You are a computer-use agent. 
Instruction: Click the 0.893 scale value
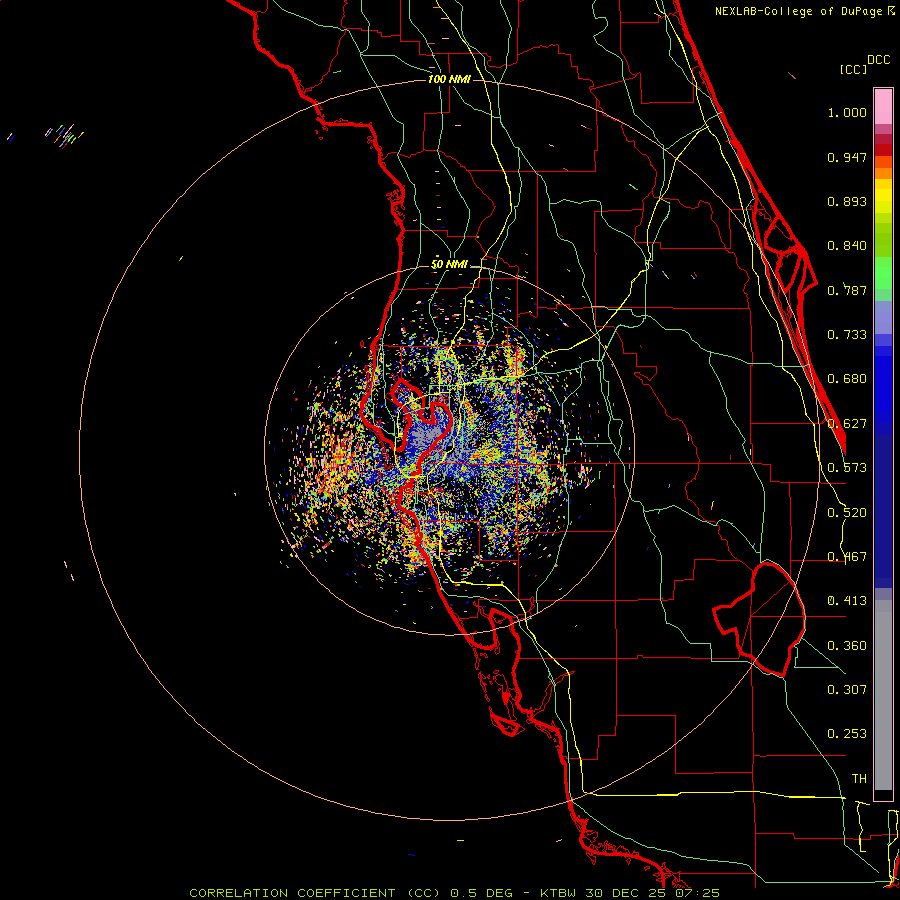pyautogui.click(x=847, y=201)
